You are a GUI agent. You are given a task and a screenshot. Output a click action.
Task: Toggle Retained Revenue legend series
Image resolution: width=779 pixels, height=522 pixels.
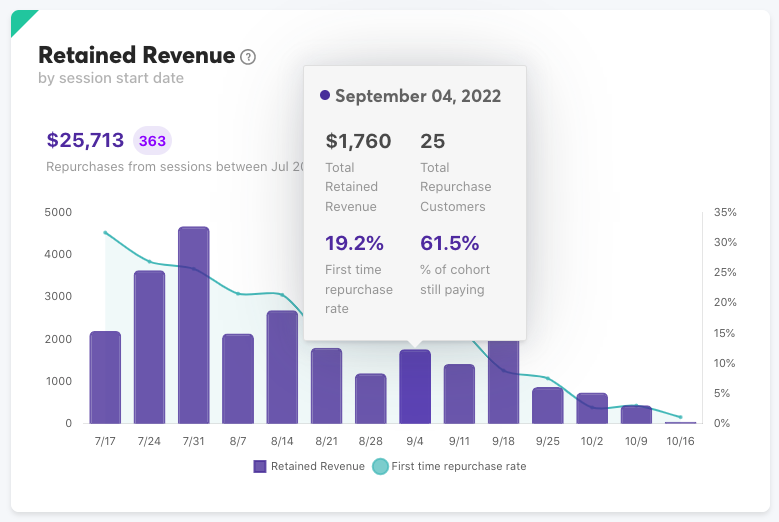pos(309,466)
